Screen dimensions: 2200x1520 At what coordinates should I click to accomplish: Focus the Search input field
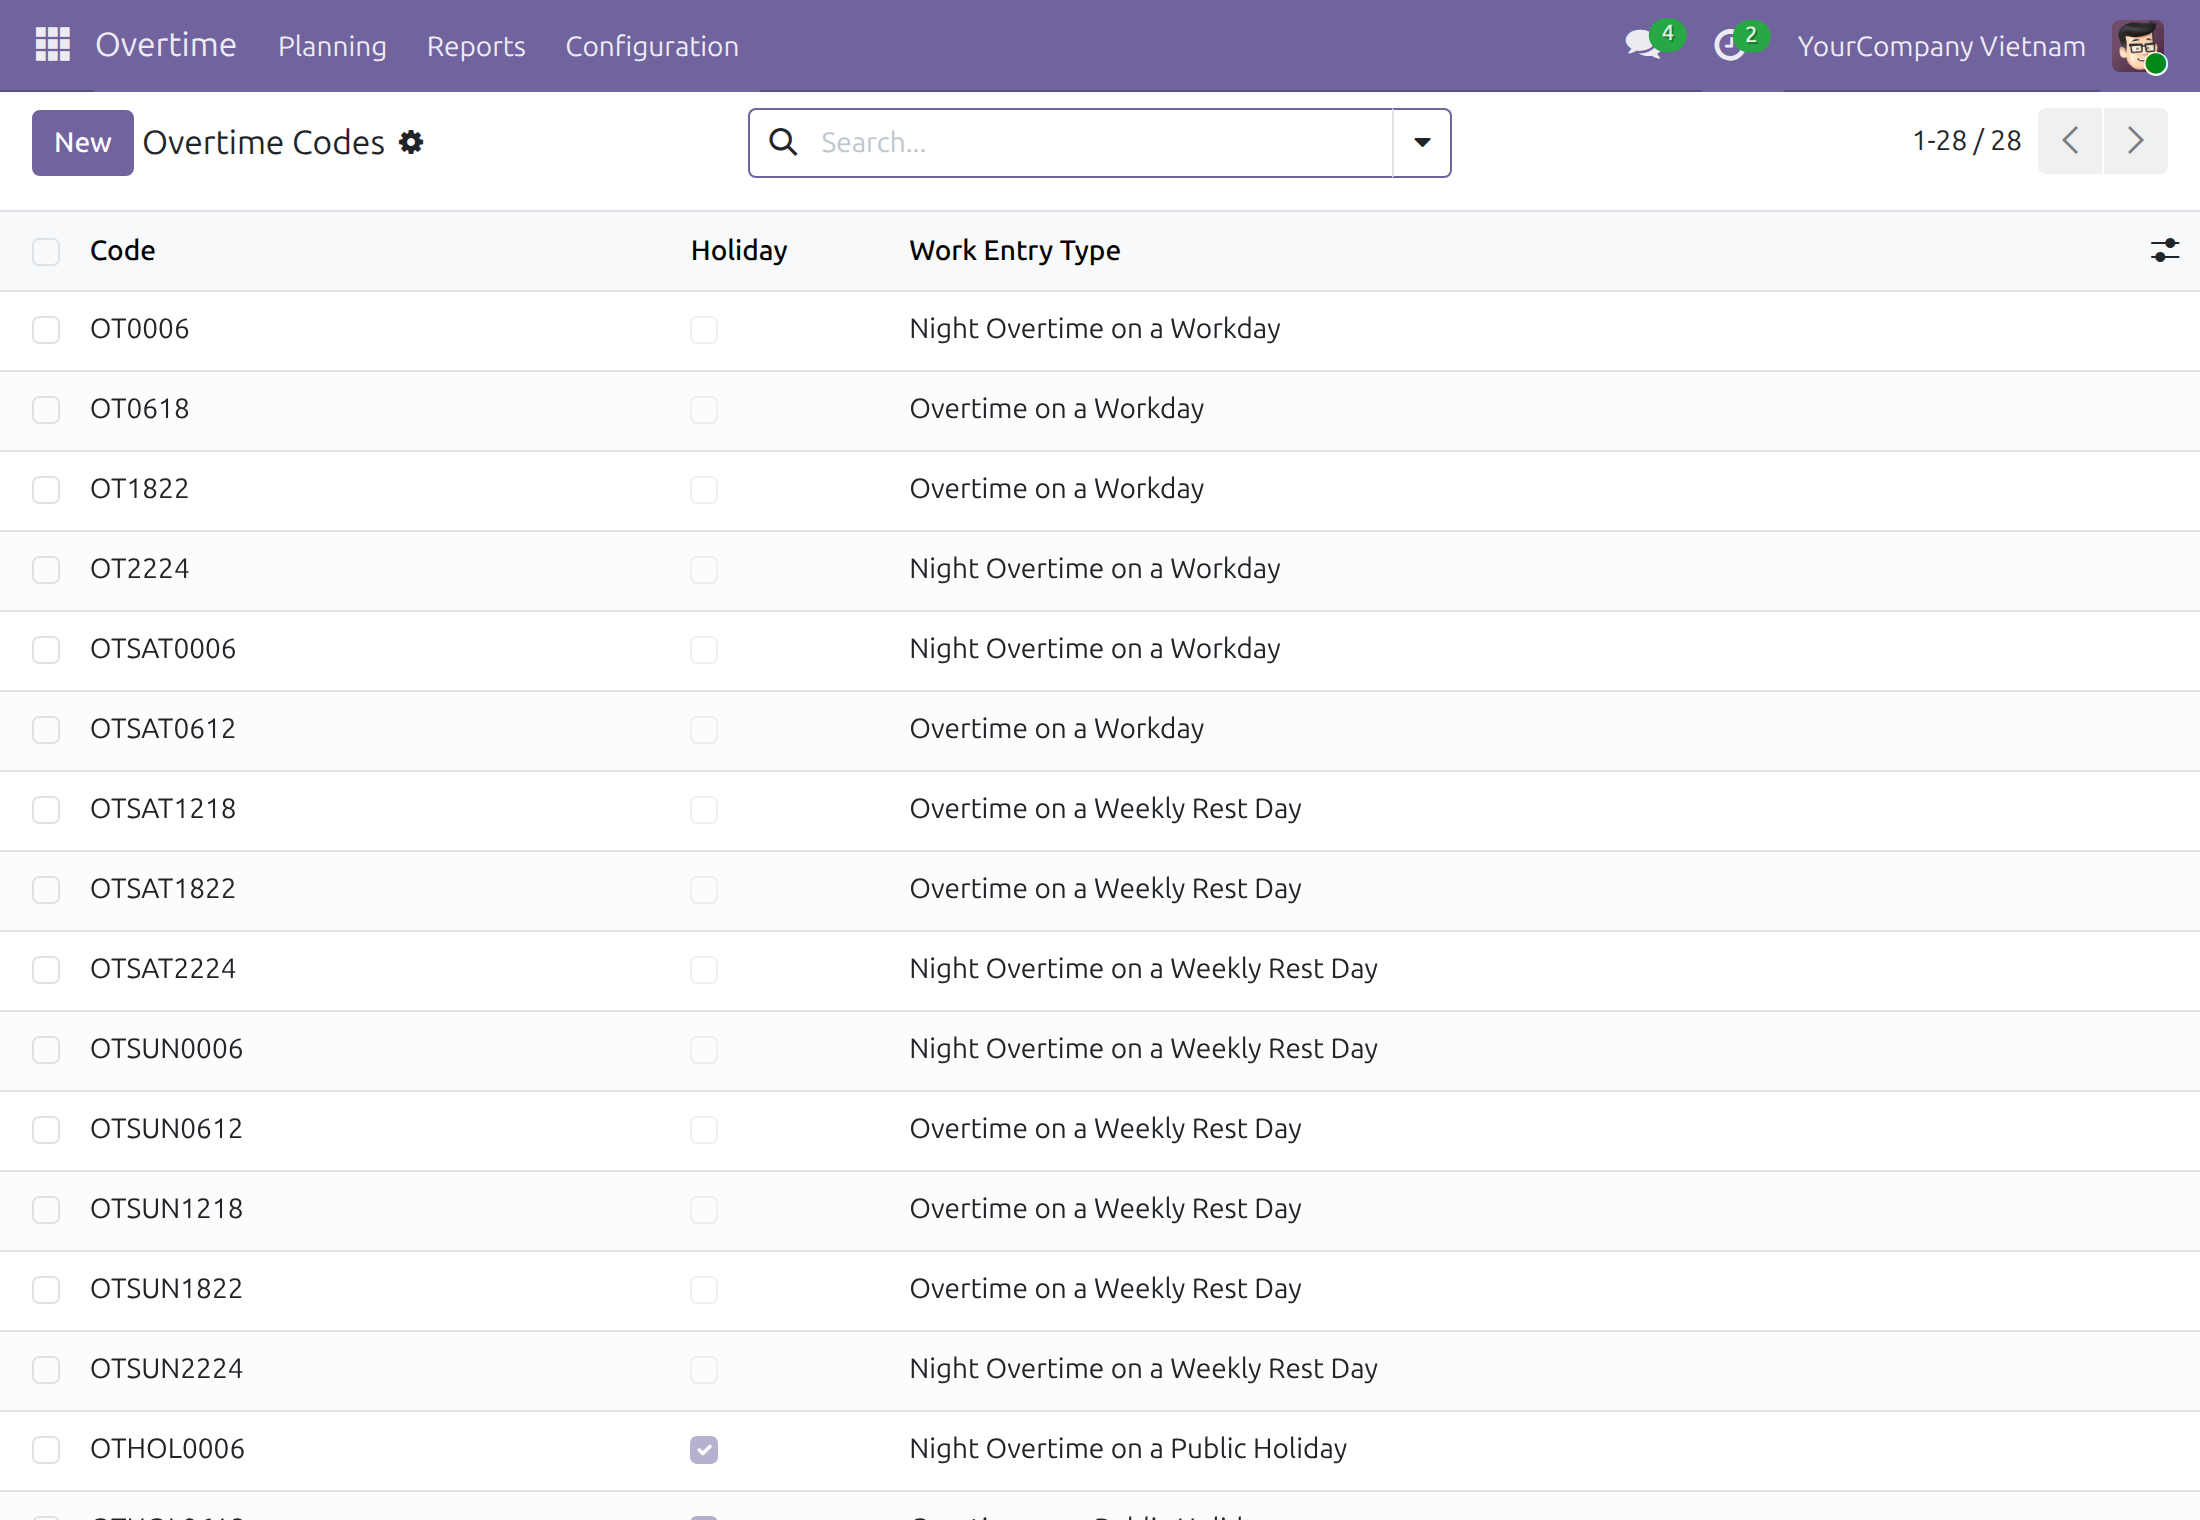1100,143
